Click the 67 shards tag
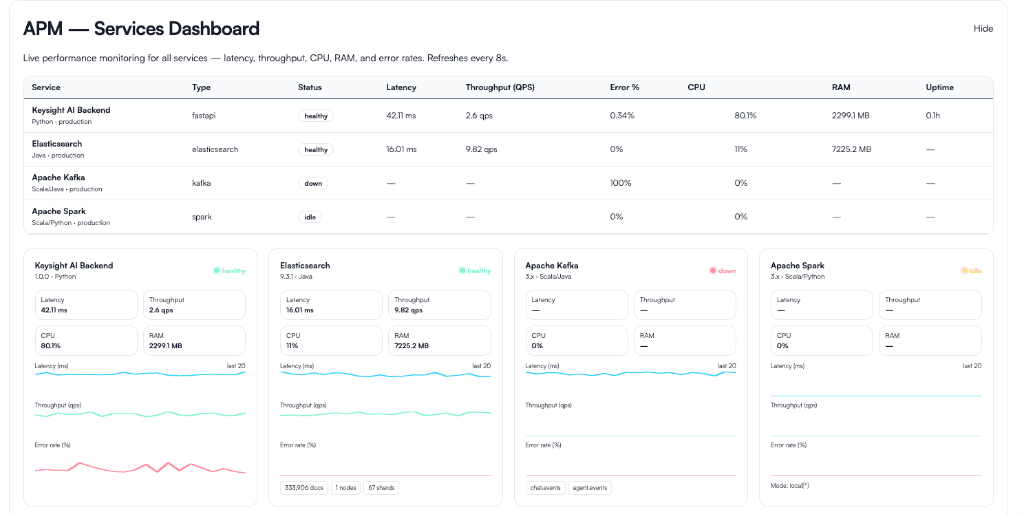 (381, 488)
